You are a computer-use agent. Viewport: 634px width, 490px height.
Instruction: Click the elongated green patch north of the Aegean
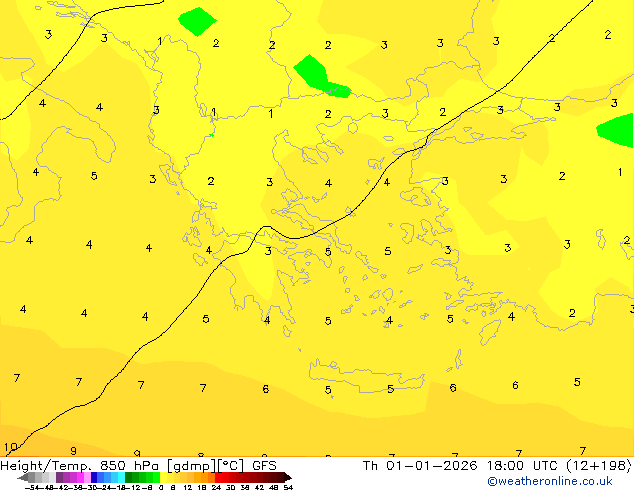point(320,78)
